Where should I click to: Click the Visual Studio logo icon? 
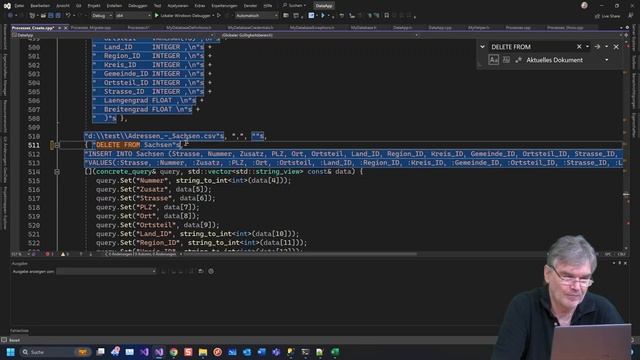click(7, 6)
